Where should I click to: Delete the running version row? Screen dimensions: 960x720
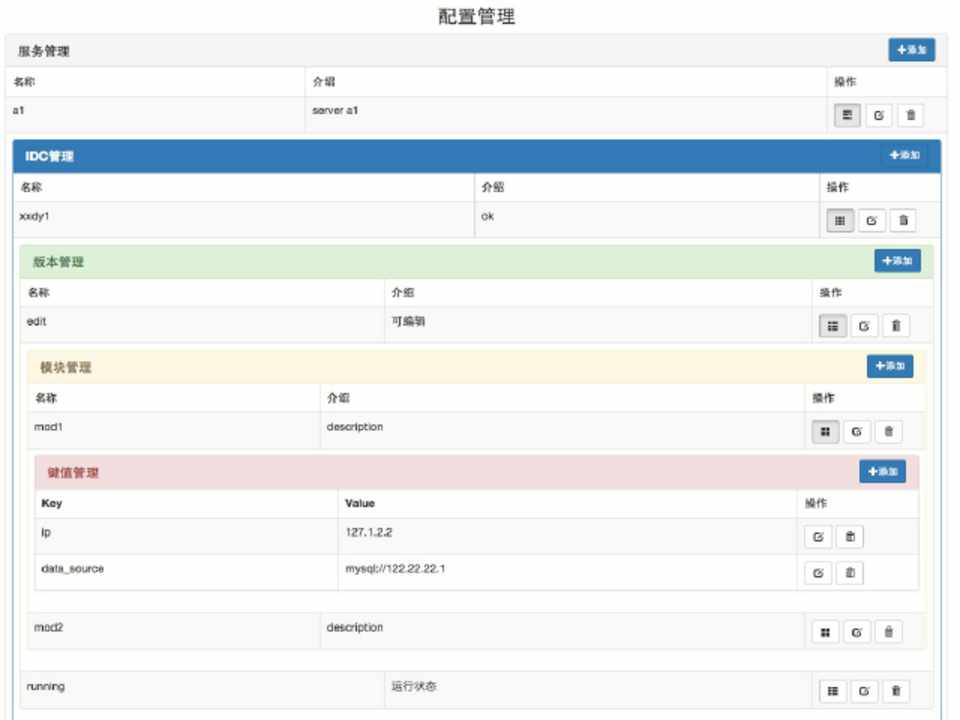click(895, 691)
